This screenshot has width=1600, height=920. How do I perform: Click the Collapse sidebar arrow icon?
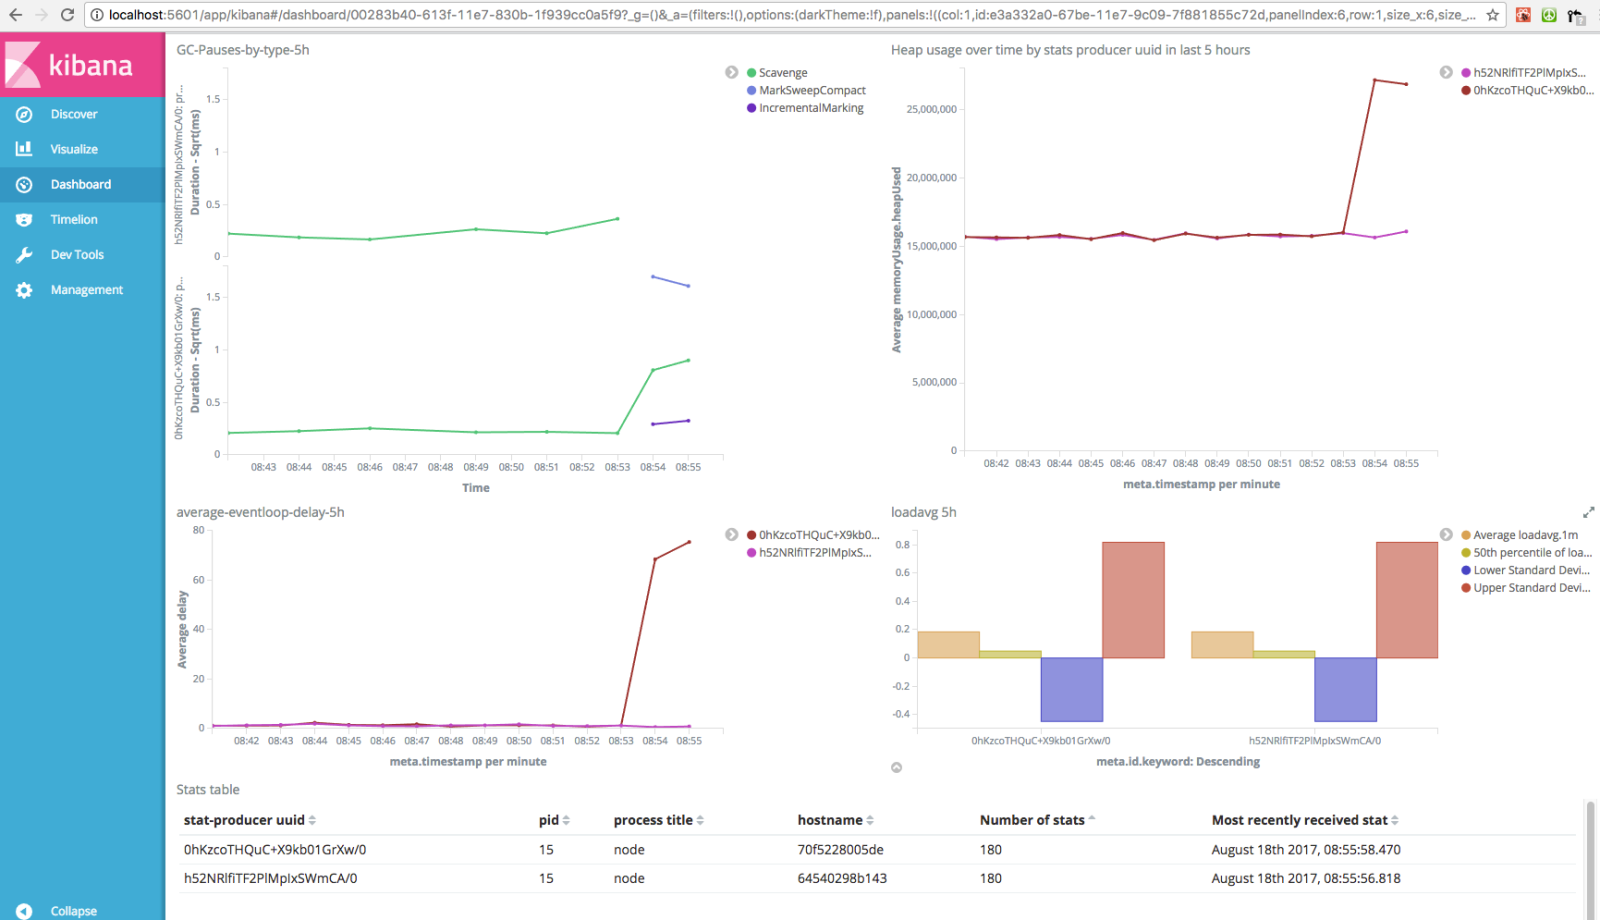click(x=24, y=911)
